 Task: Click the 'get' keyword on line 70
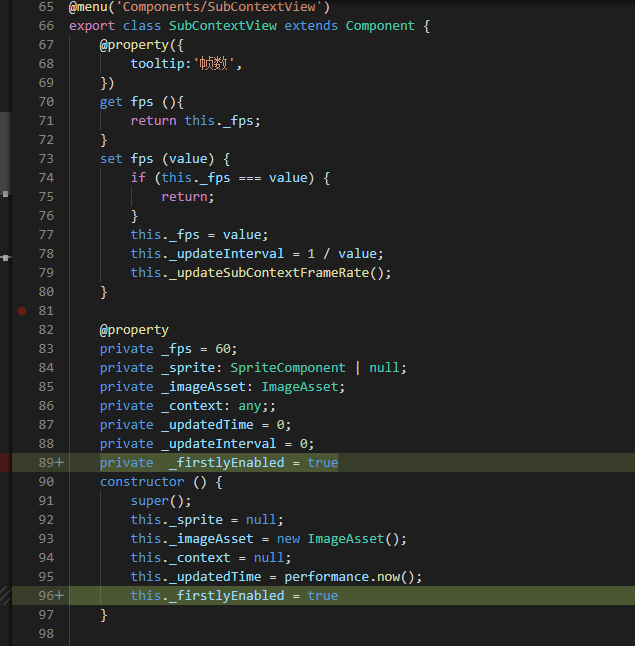pyautogui.click(x=111, y=102)
